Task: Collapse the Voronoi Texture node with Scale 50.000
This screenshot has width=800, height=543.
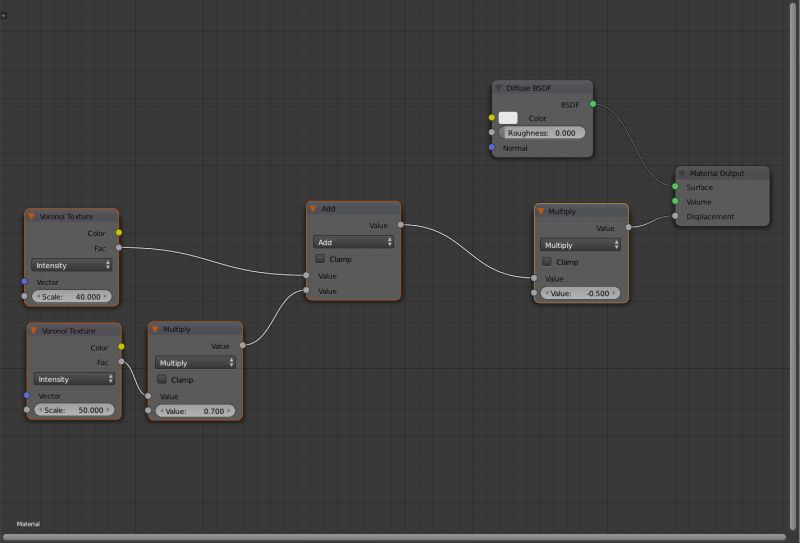Action: click(34, 331)
